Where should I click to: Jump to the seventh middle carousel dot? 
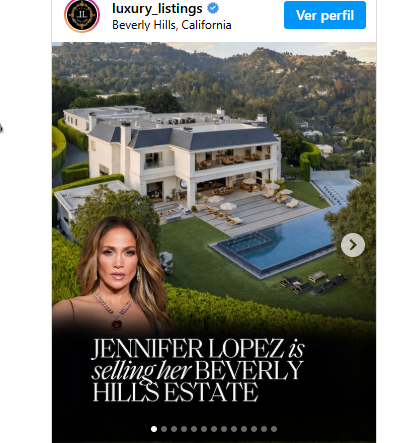(214, 429)
